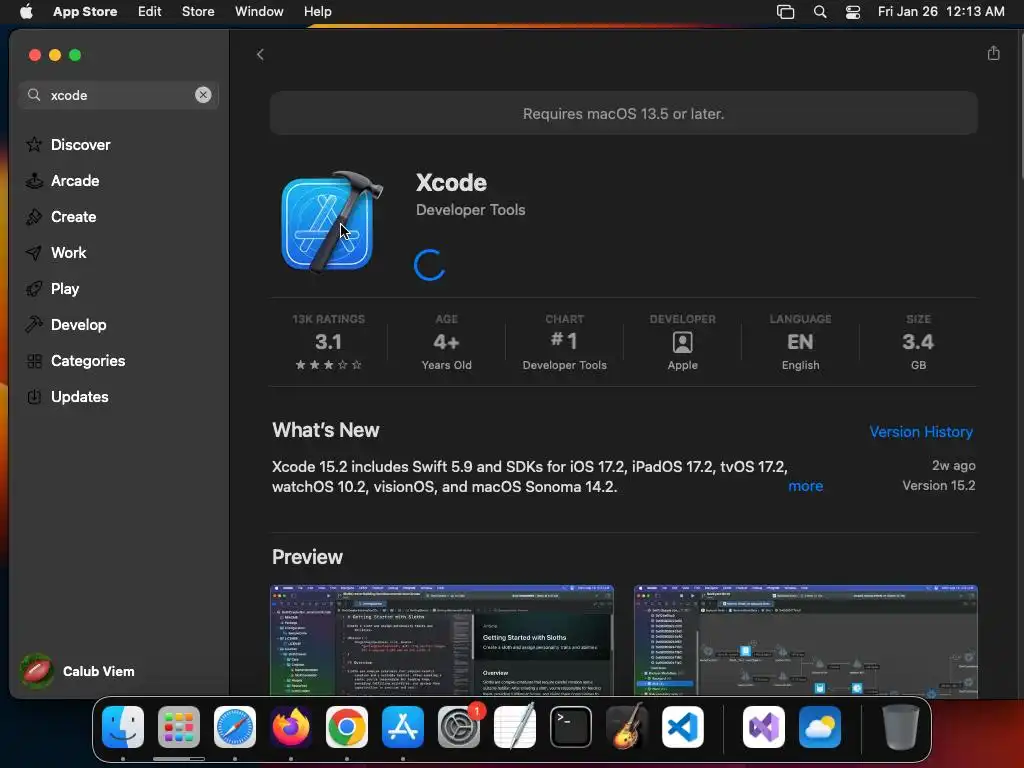Open the weather cloud app in Dock
The width and height of the screenshot is (1024, 768).
pyautogui.click(x=820, y=727)
